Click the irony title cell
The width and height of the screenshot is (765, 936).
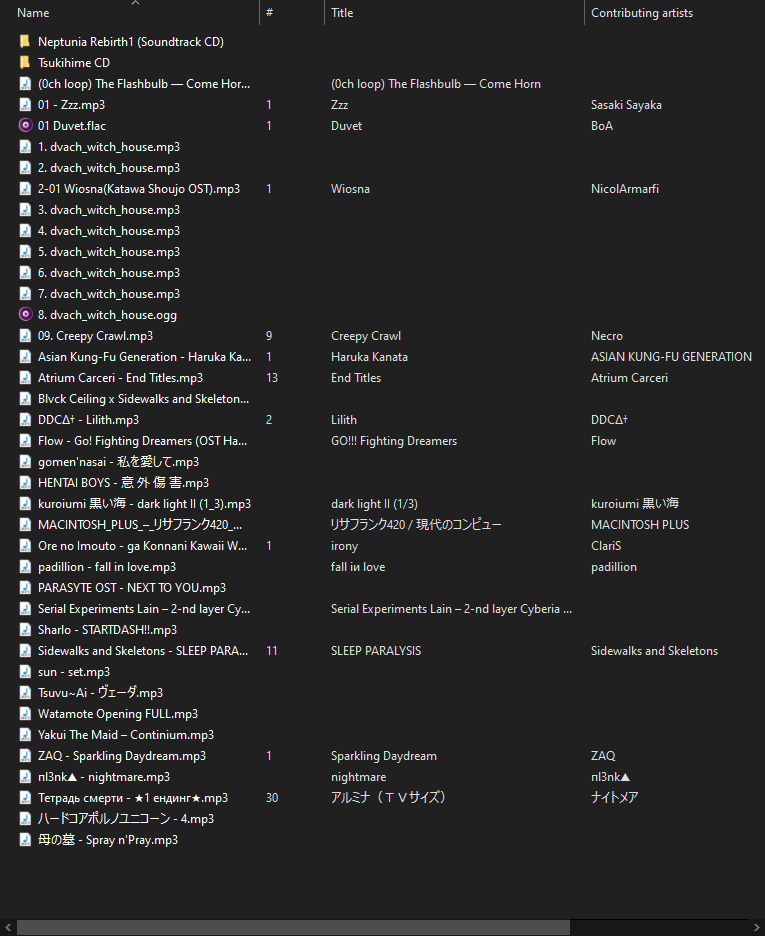tap(344, 546)
